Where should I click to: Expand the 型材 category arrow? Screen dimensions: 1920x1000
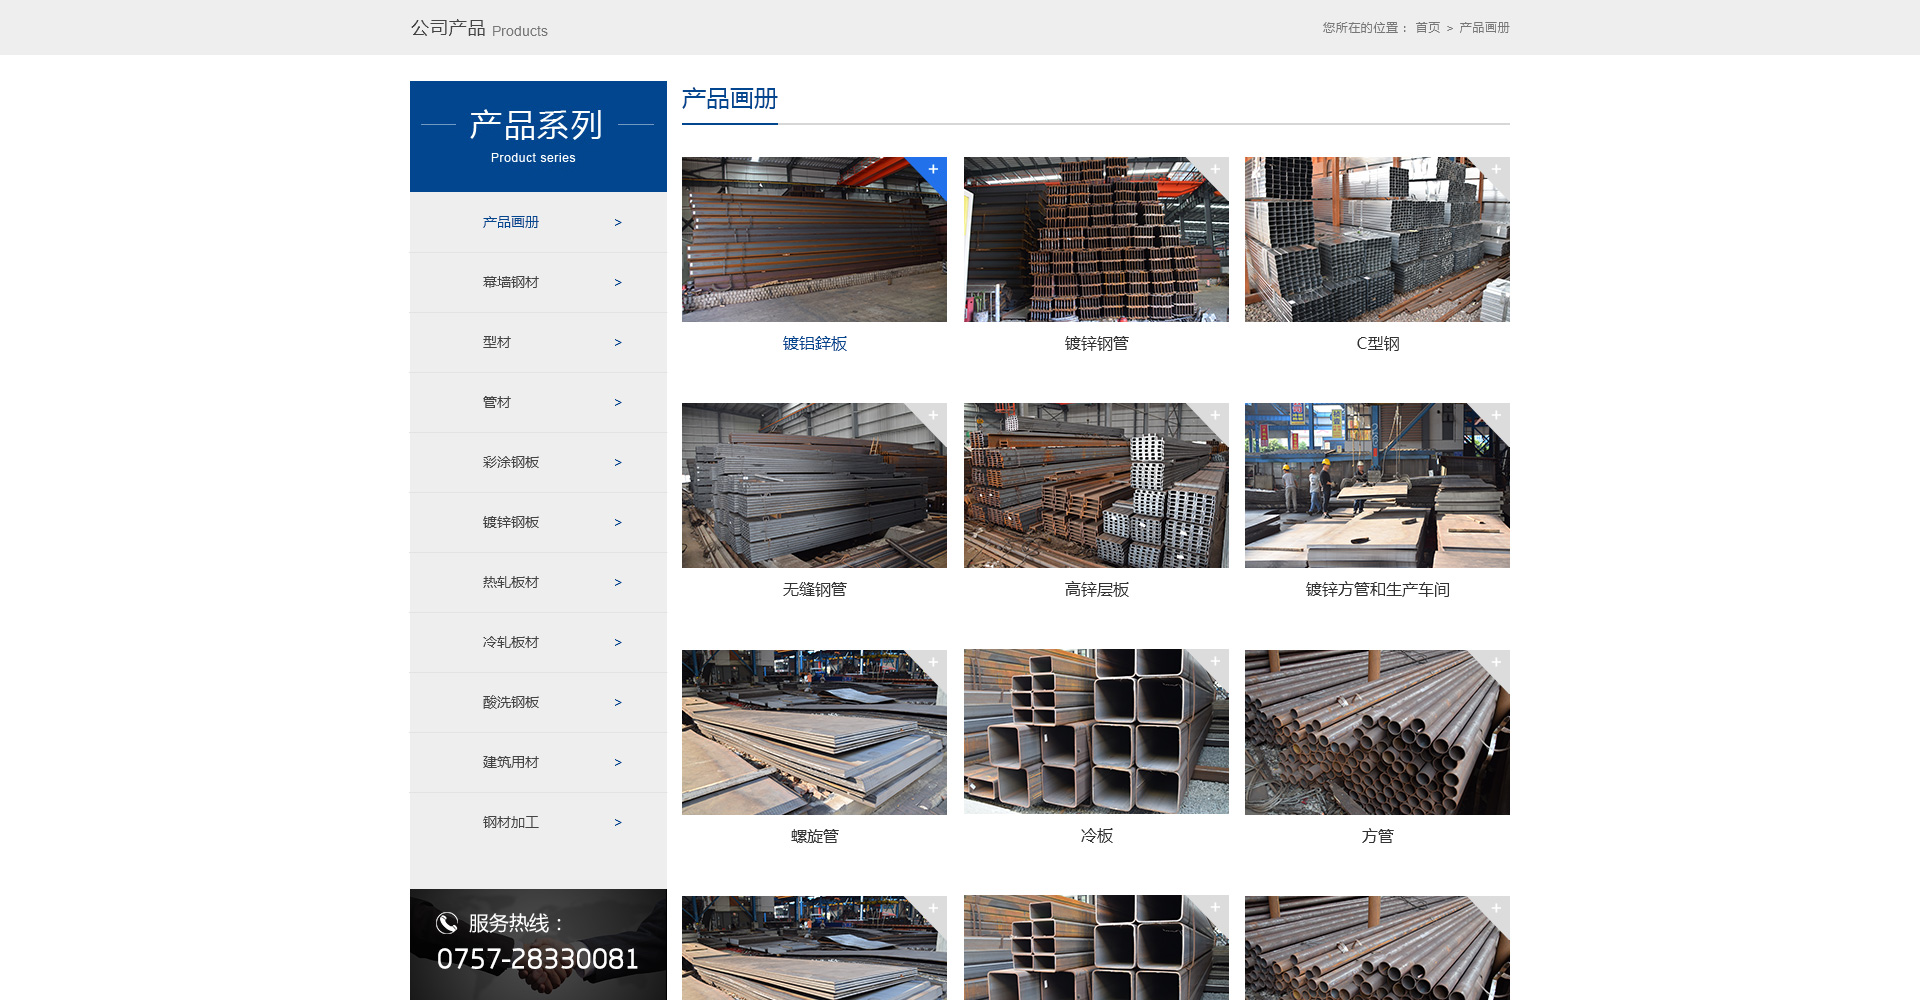(618, 343)
